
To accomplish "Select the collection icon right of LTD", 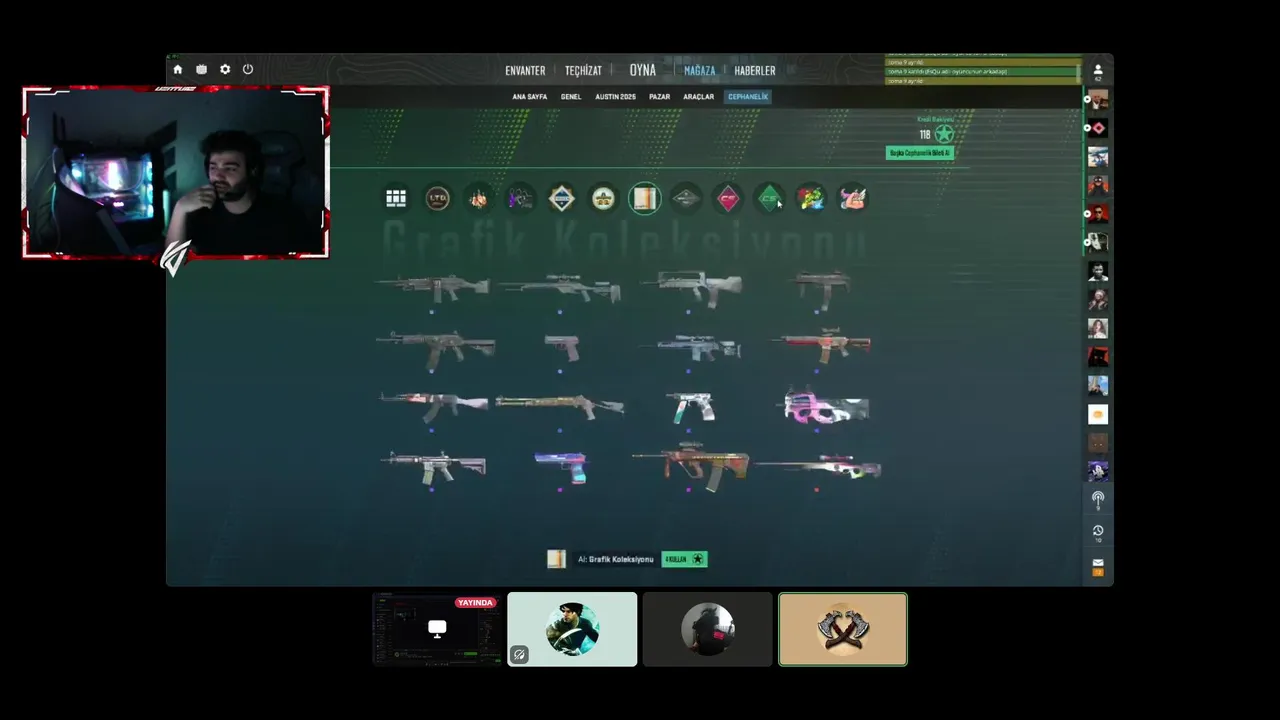I will coord(479,198).
